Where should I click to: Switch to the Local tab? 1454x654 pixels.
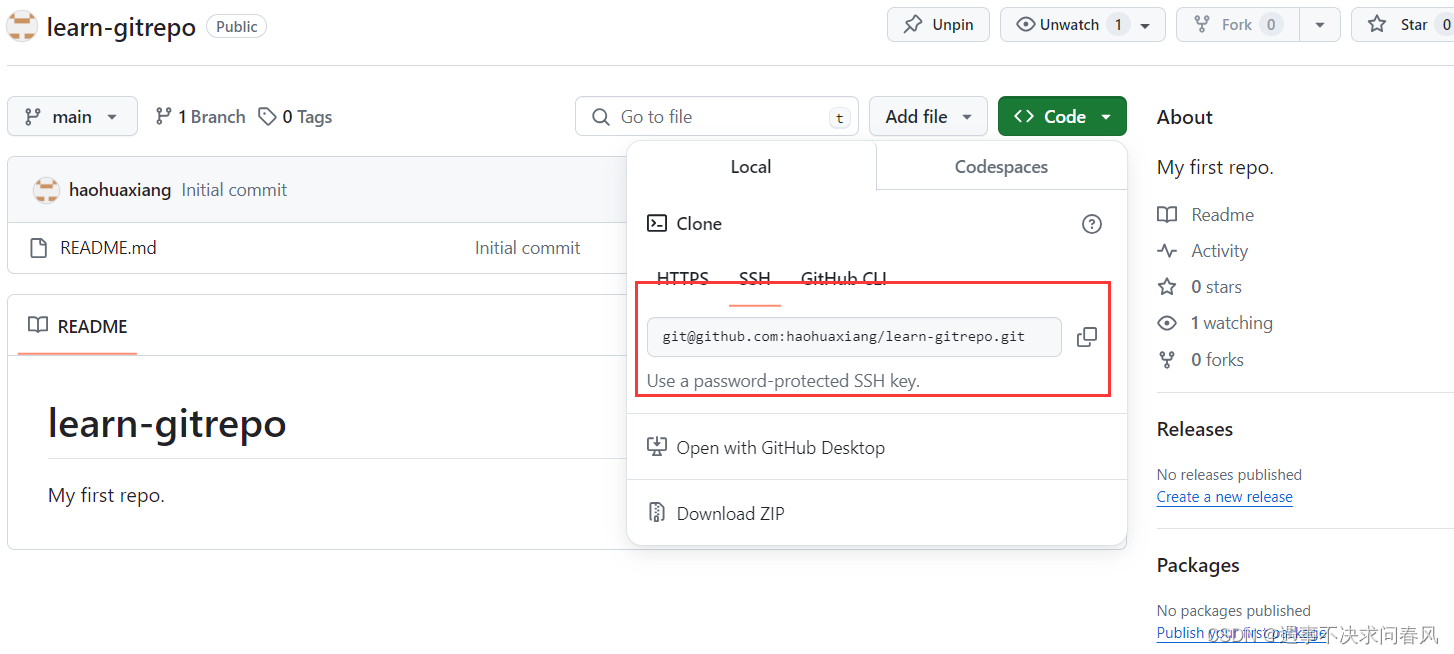pyautogui.click(x=751, y=166)
